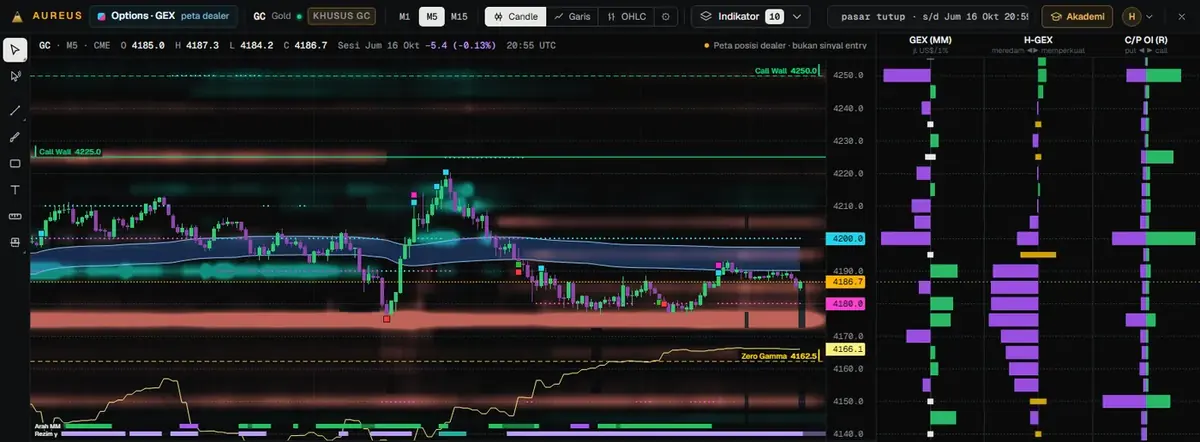The width and height of the screenshot is (1200, 442).
Task: Select Candle chart type
Action: 515,17
